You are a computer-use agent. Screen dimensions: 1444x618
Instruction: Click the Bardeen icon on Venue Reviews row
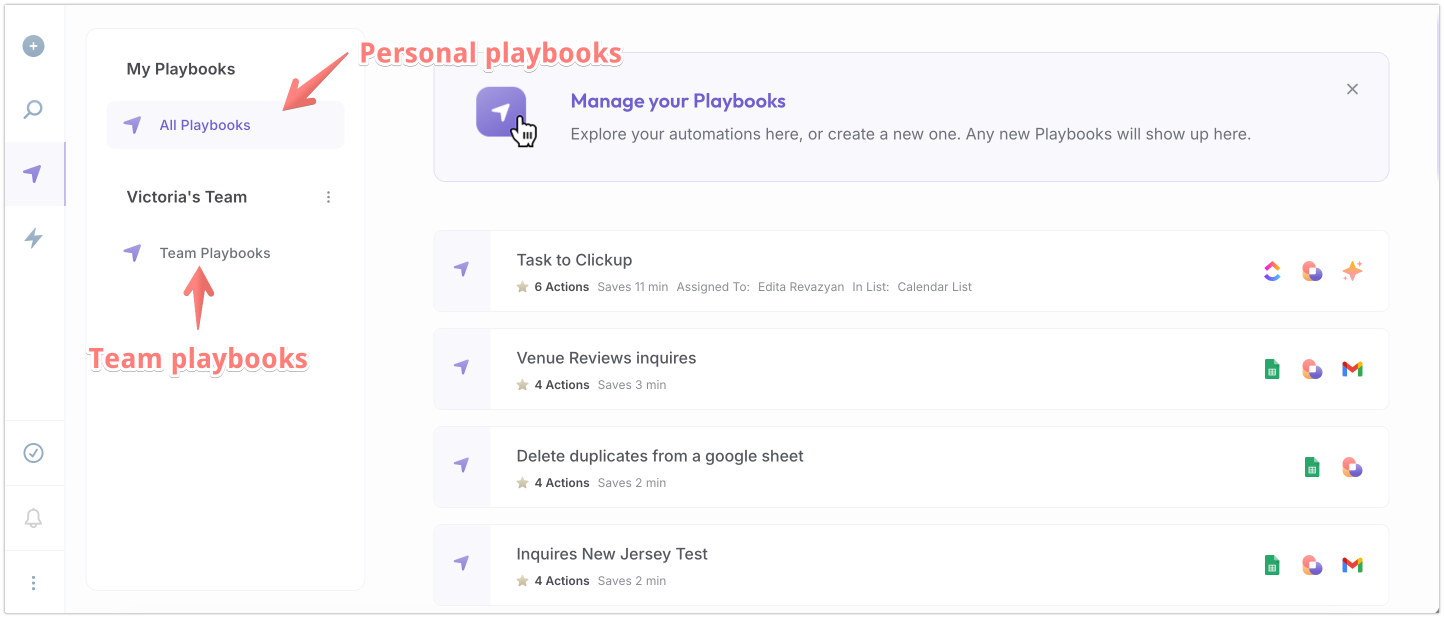pyautogui.click(x=1312, y=369)
